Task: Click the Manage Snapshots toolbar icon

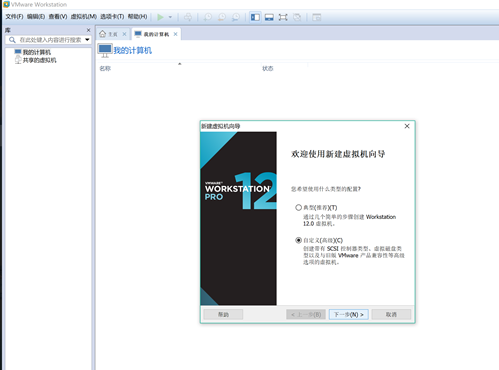Action: [236, 17]
